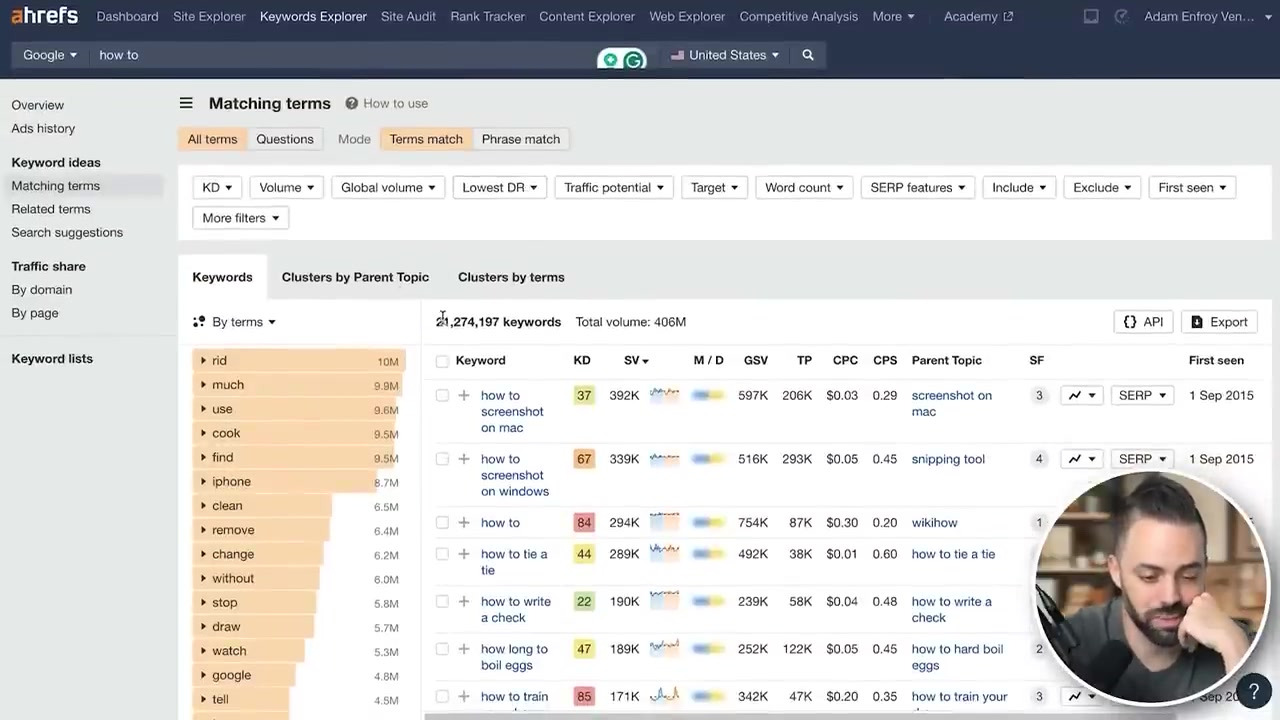The height and width of the screenshot is (720, 1280).
Task: Expand the 'rid' term group
Action: (203, 361)
